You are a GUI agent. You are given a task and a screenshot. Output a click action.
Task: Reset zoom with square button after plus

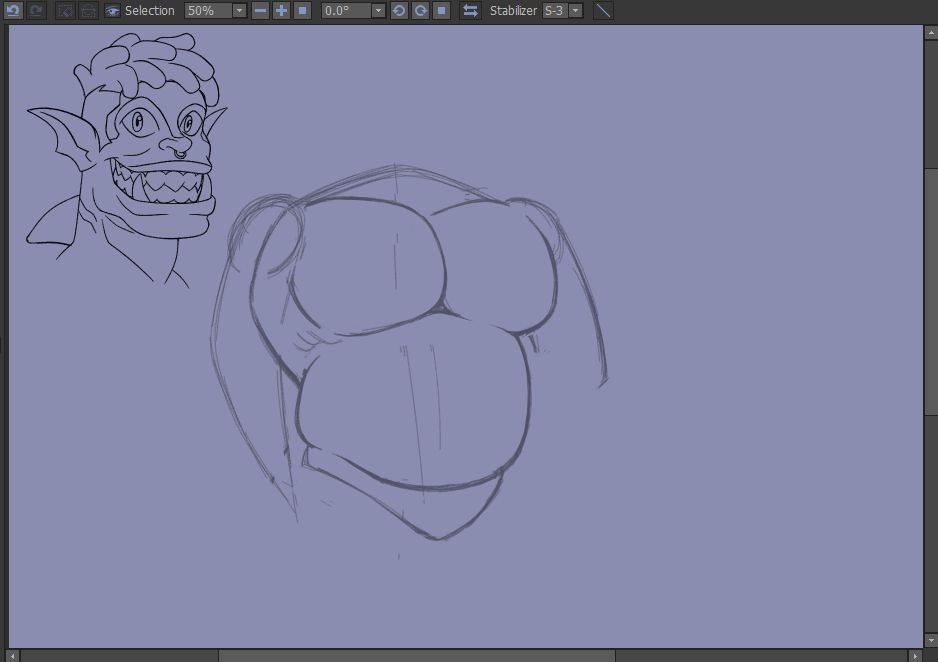point(303,11)
